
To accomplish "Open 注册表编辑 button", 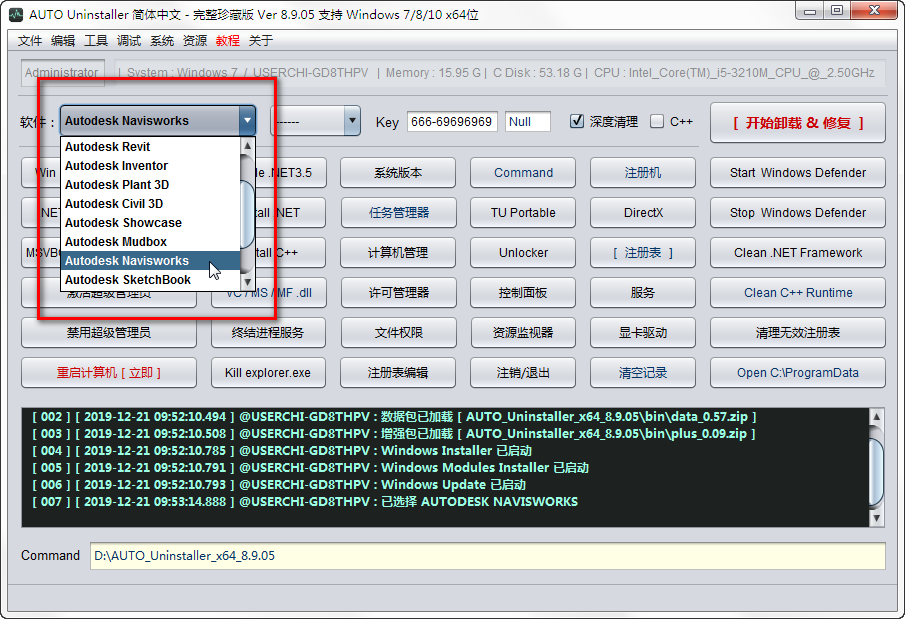I will click(x=398, y=372).
